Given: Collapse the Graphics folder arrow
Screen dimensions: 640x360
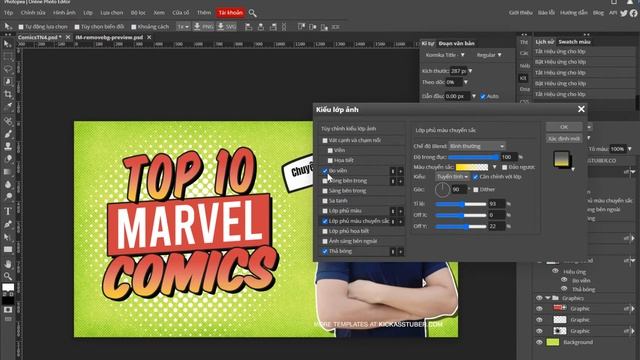Looking at the screenshot, I should [548, 298].
